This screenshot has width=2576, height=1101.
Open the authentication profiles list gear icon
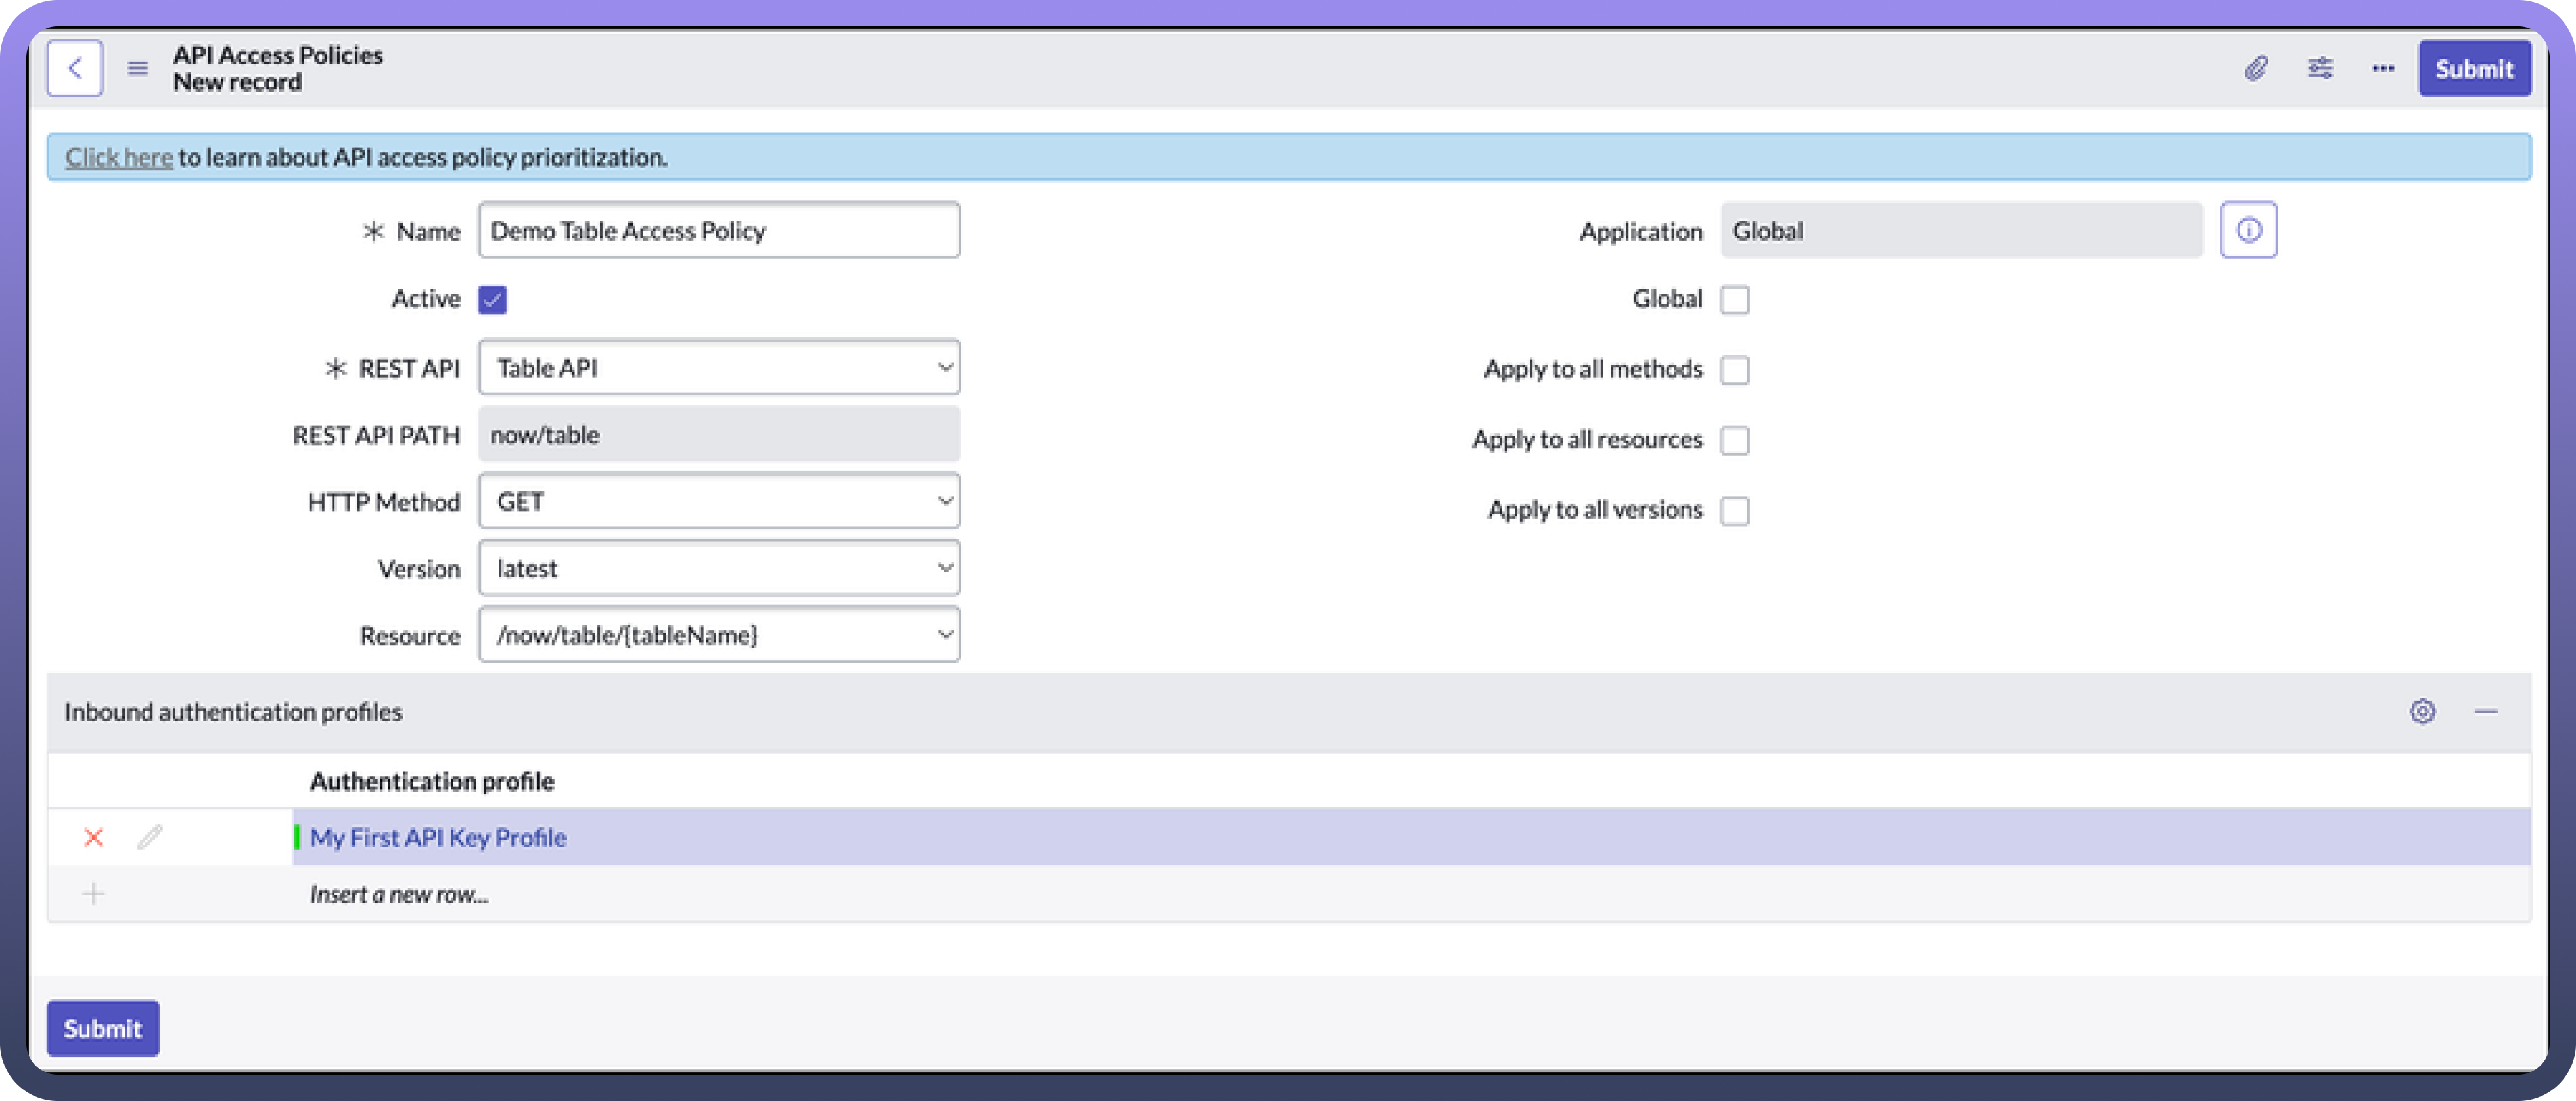[2422, 711]
